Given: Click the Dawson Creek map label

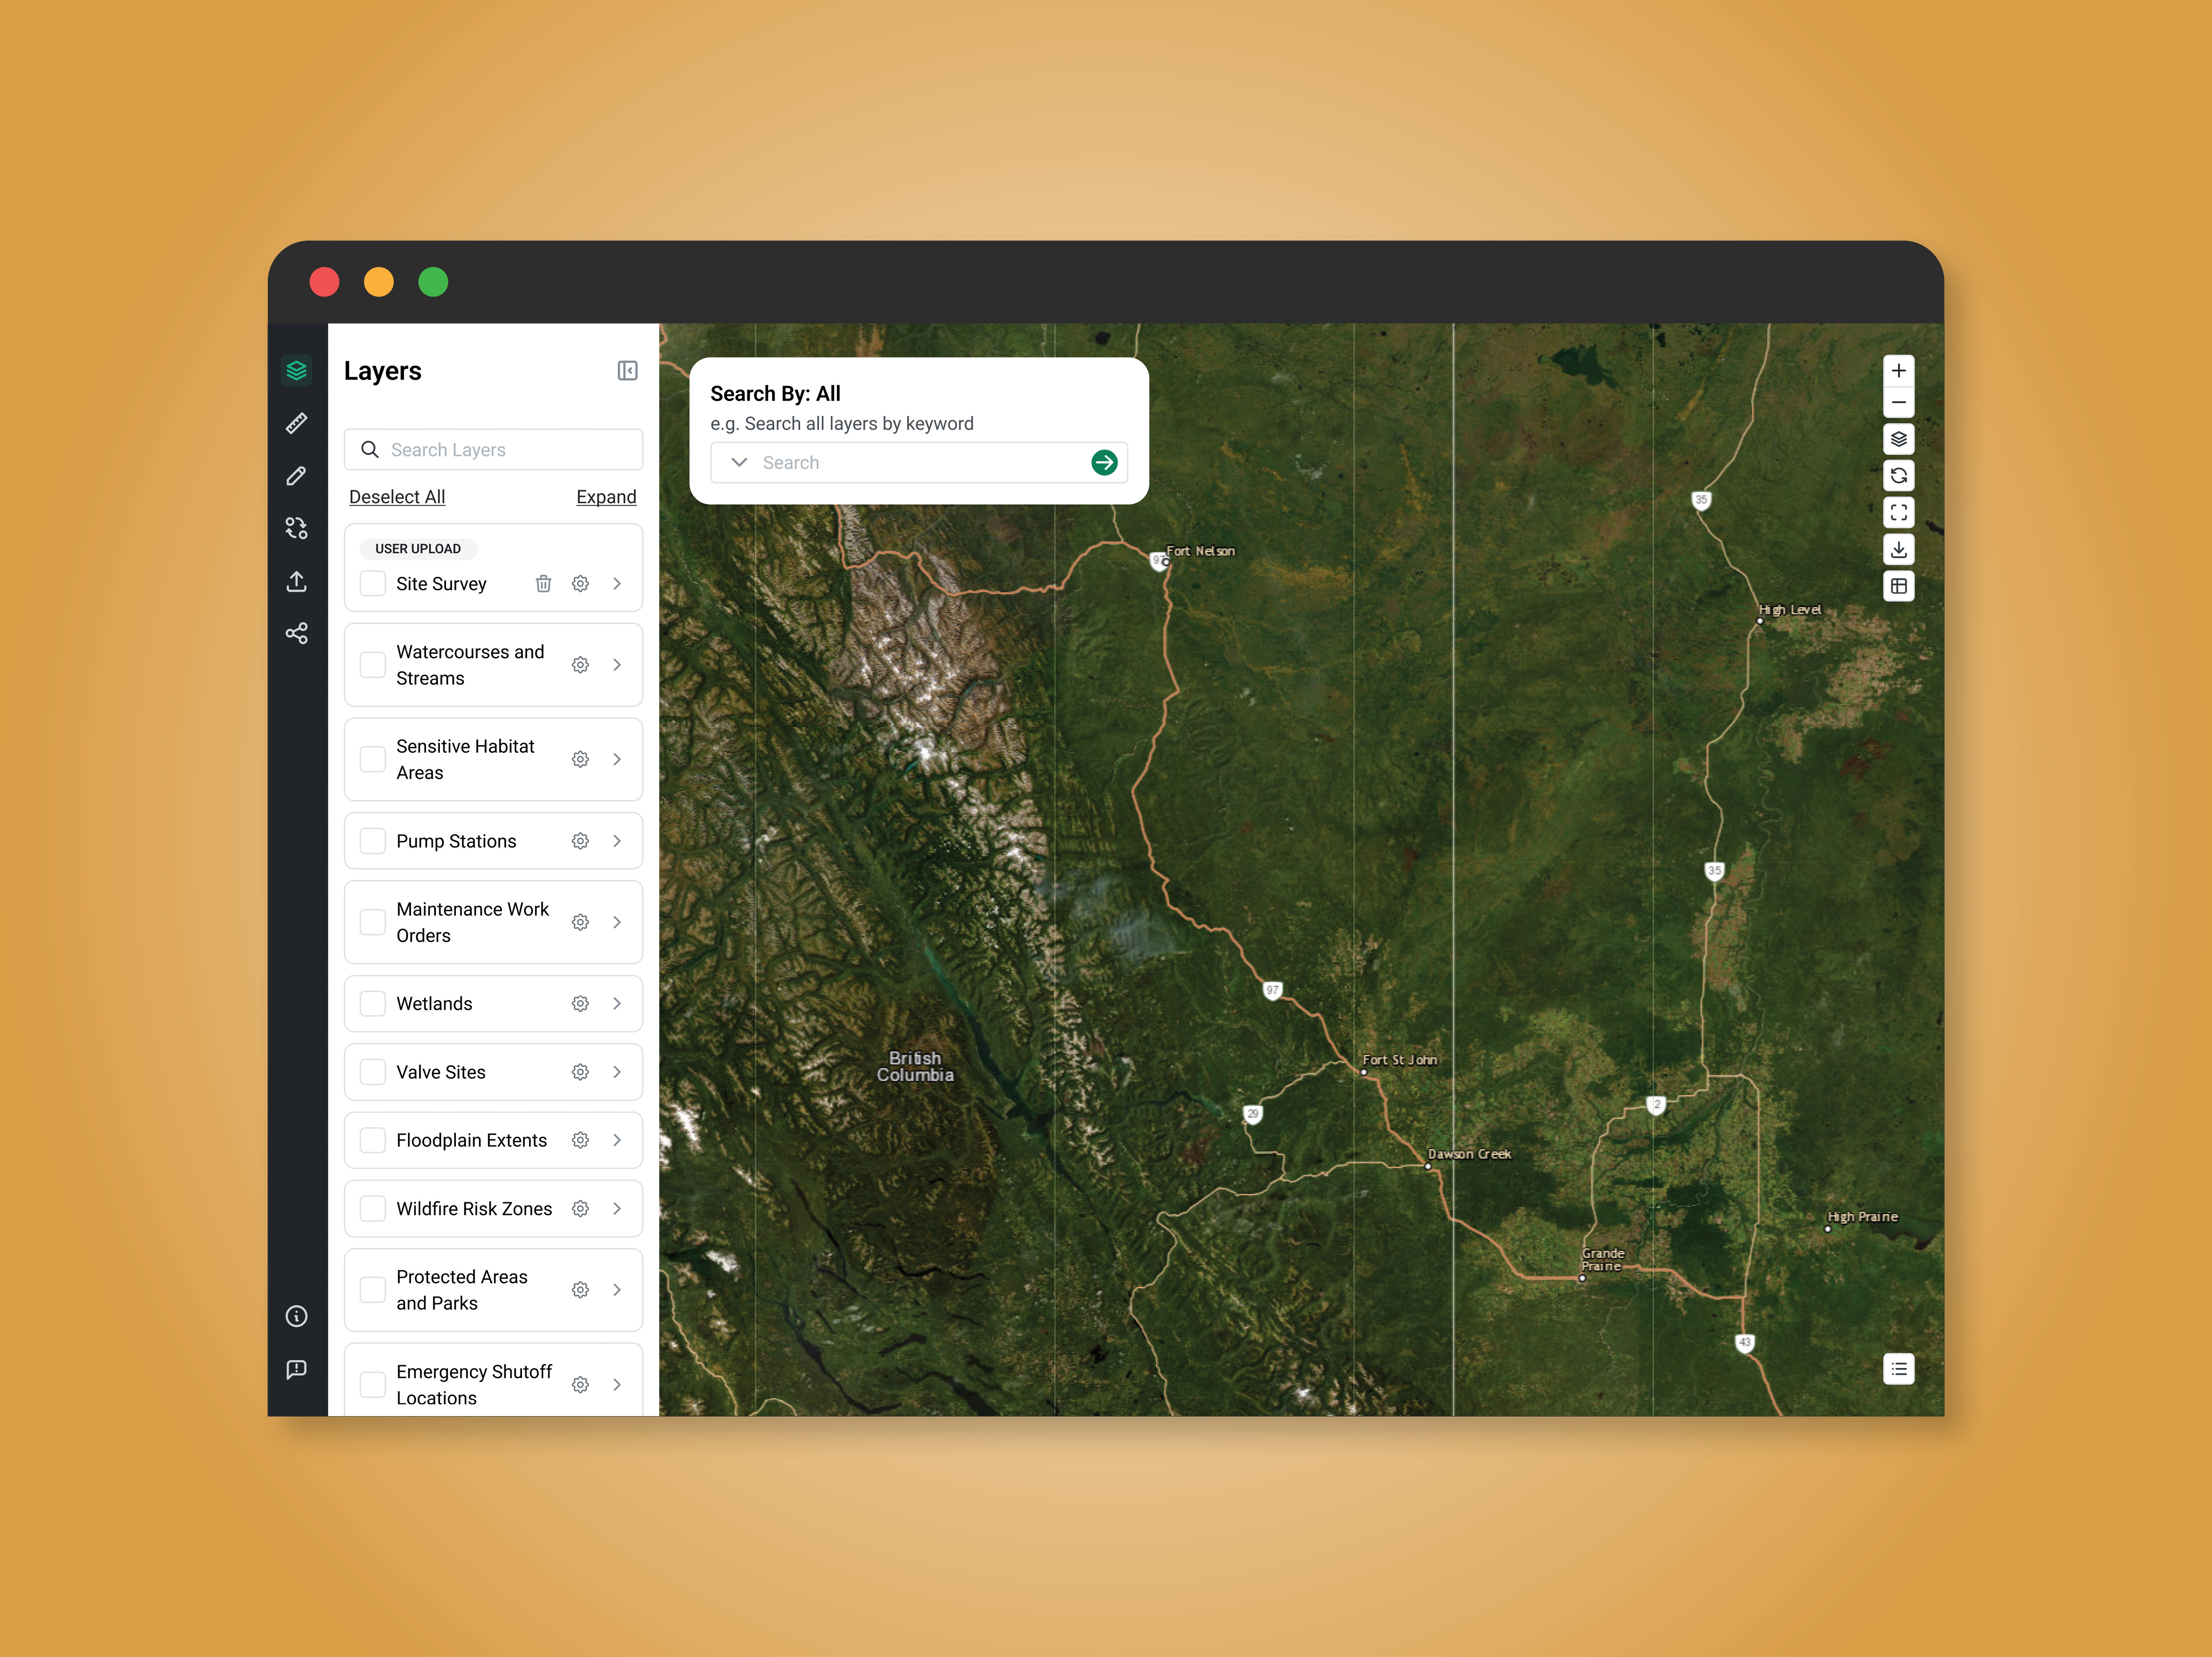Looking at the screenshot, I should coord(1469,1155).
